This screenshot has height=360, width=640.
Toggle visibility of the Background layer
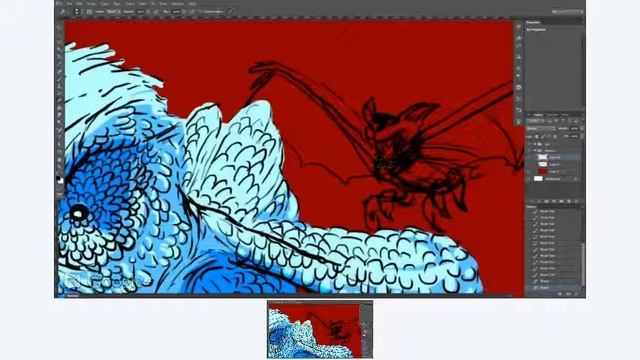point(529,179)
